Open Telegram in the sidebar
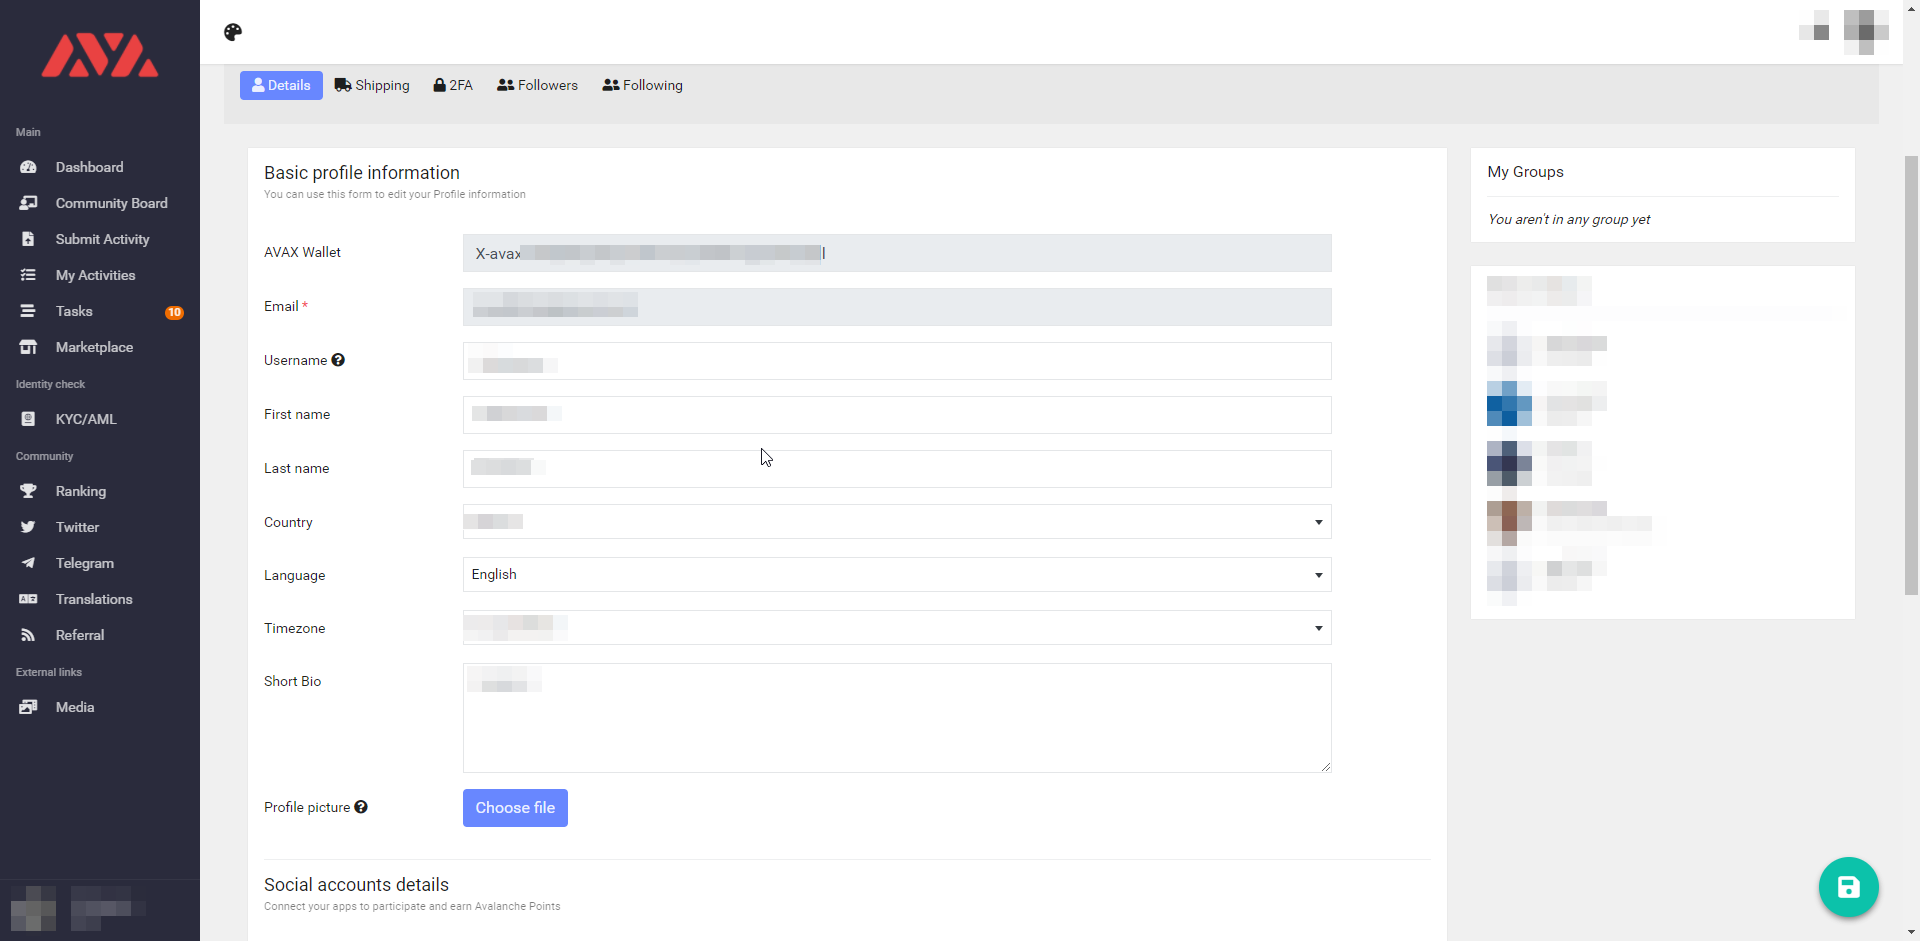Image resolution: width=1920 pixels, height=941 pixels. point(84,563)
